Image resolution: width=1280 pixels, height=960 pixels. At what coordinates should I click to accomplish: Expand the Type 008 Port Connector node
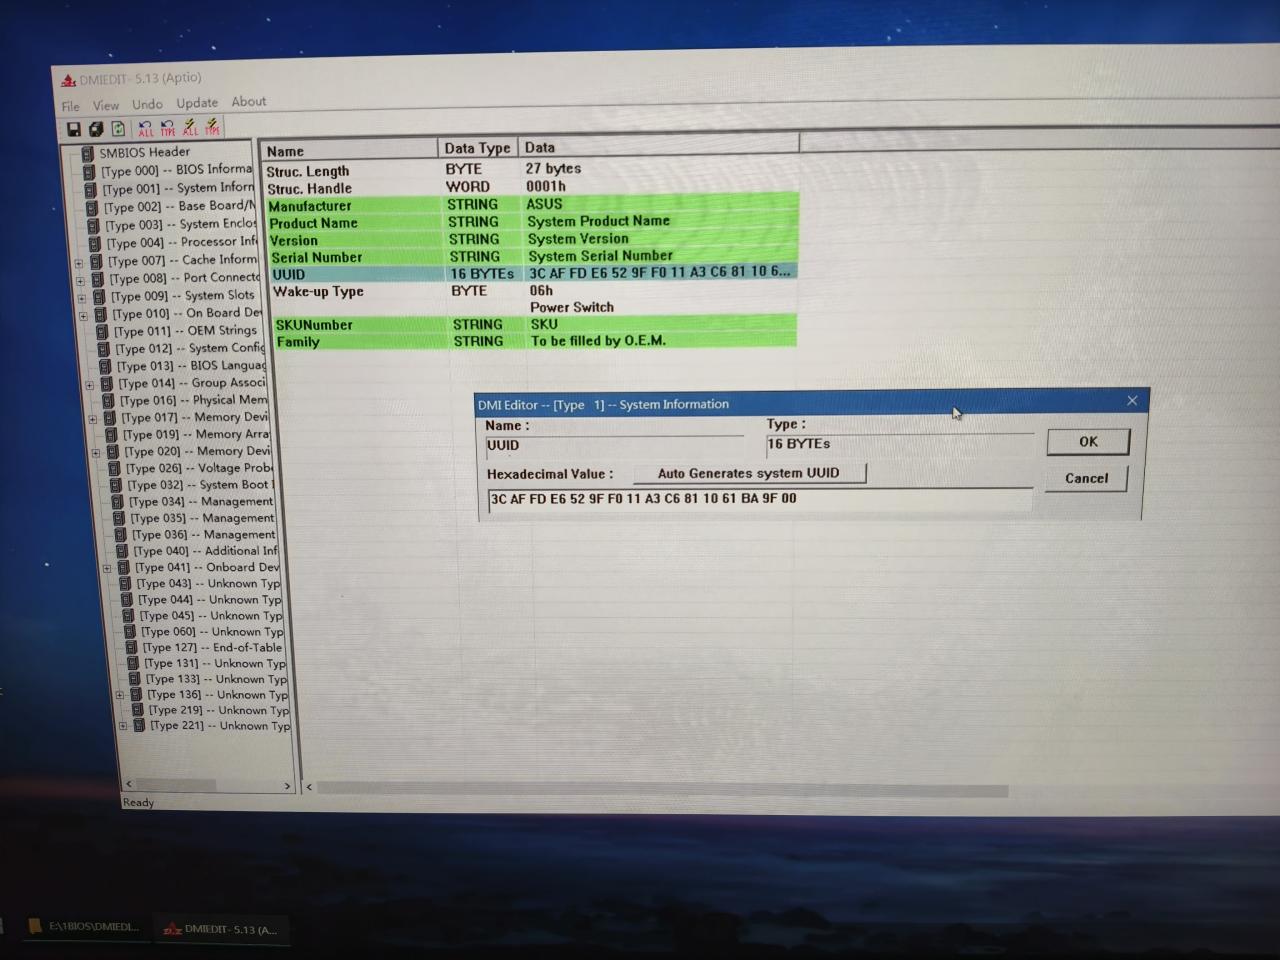coord(81,281)
